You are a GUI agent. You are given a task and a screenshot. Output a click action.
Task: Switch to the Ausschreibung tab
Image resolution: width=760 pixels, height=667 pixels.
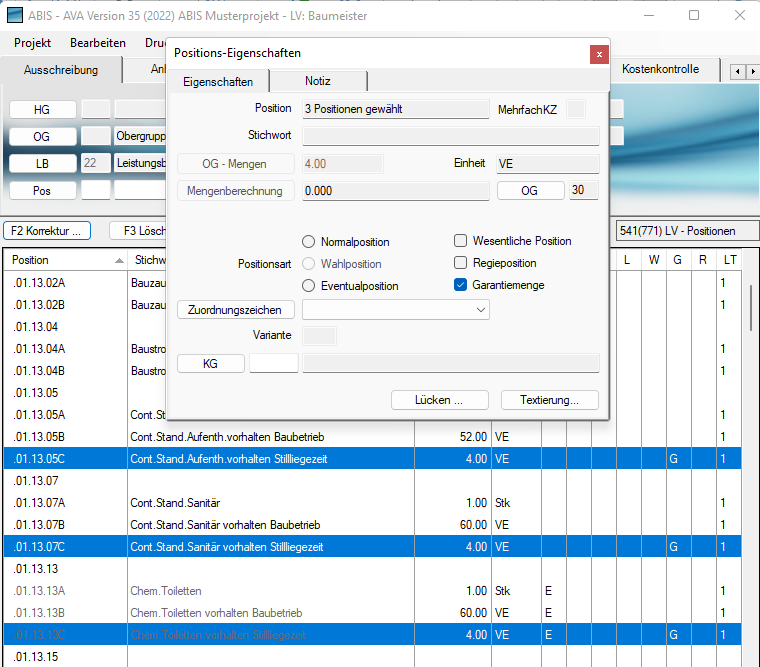(x=61, y=70)
